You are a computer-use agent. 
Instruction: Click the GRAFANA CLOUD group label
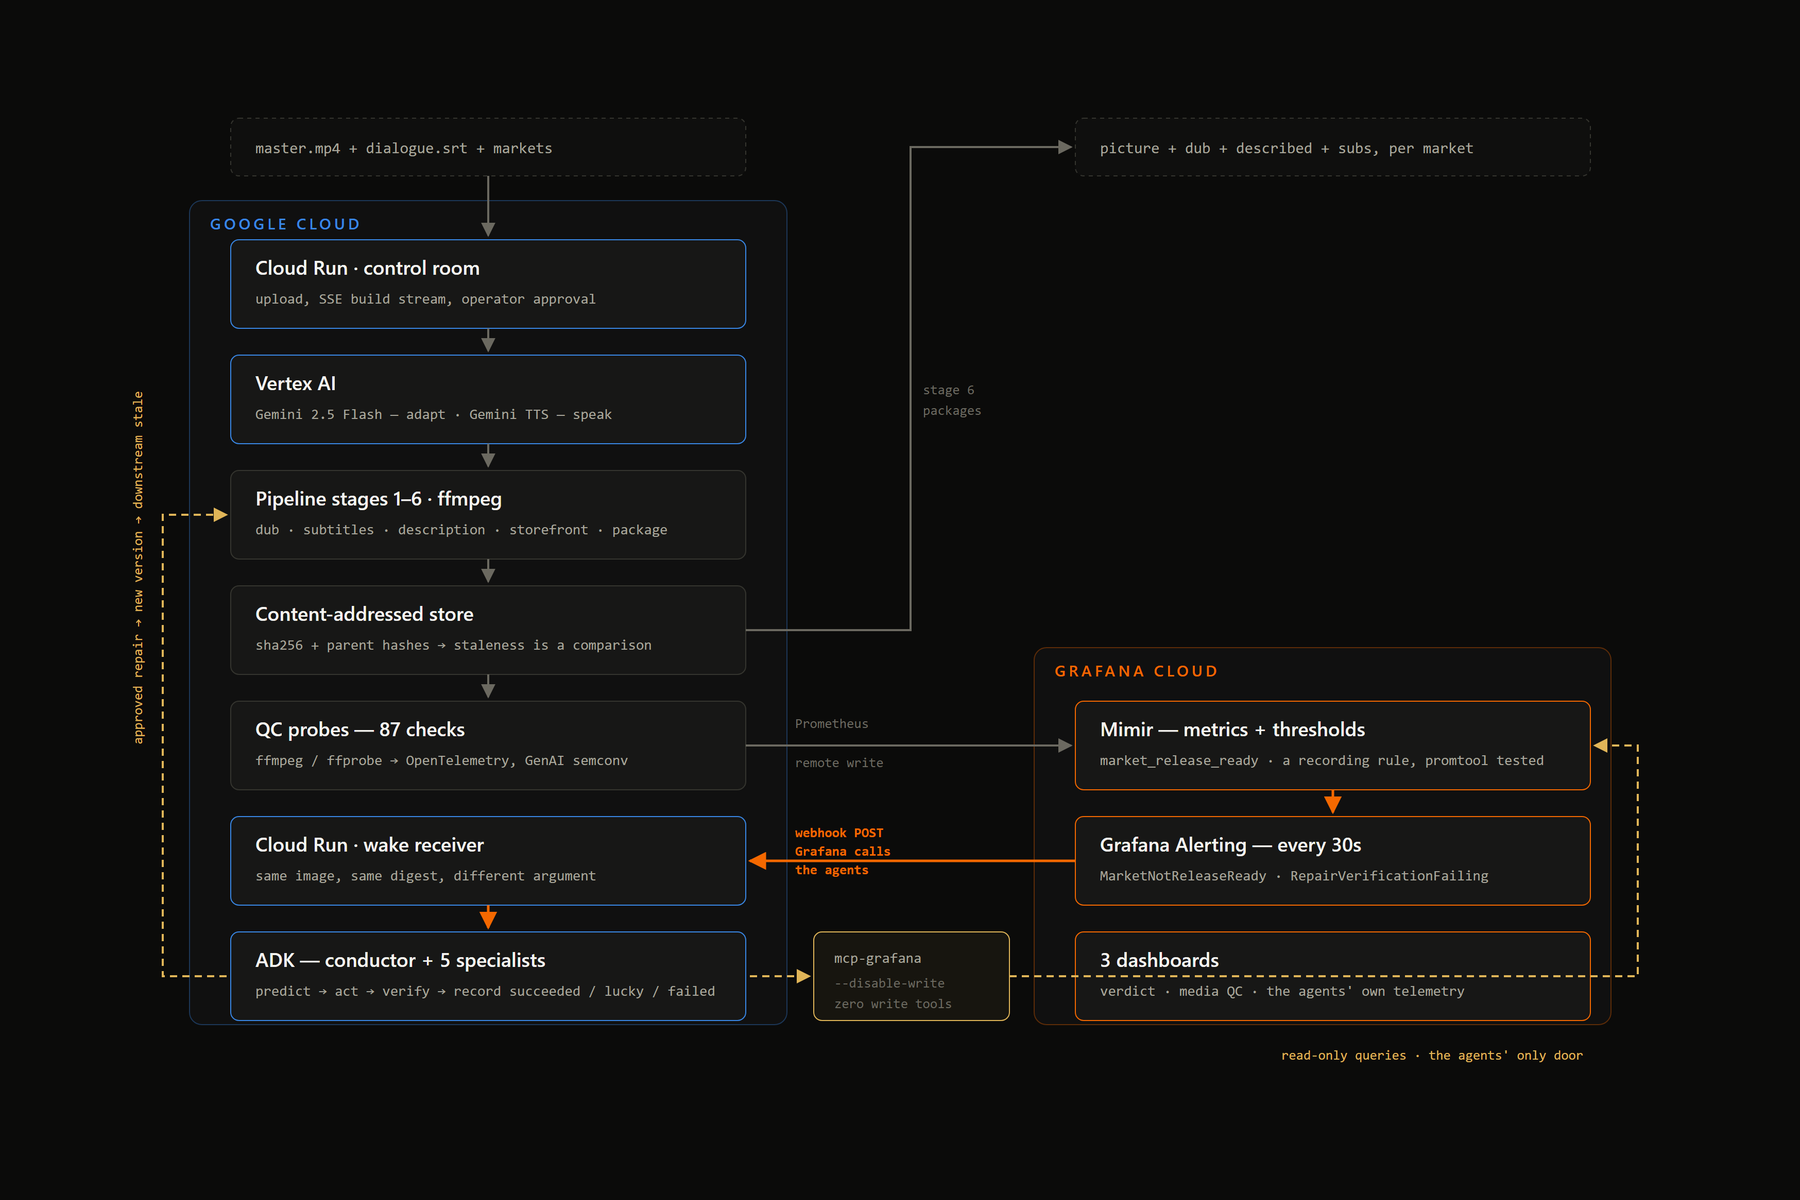tap(1136, 671)
